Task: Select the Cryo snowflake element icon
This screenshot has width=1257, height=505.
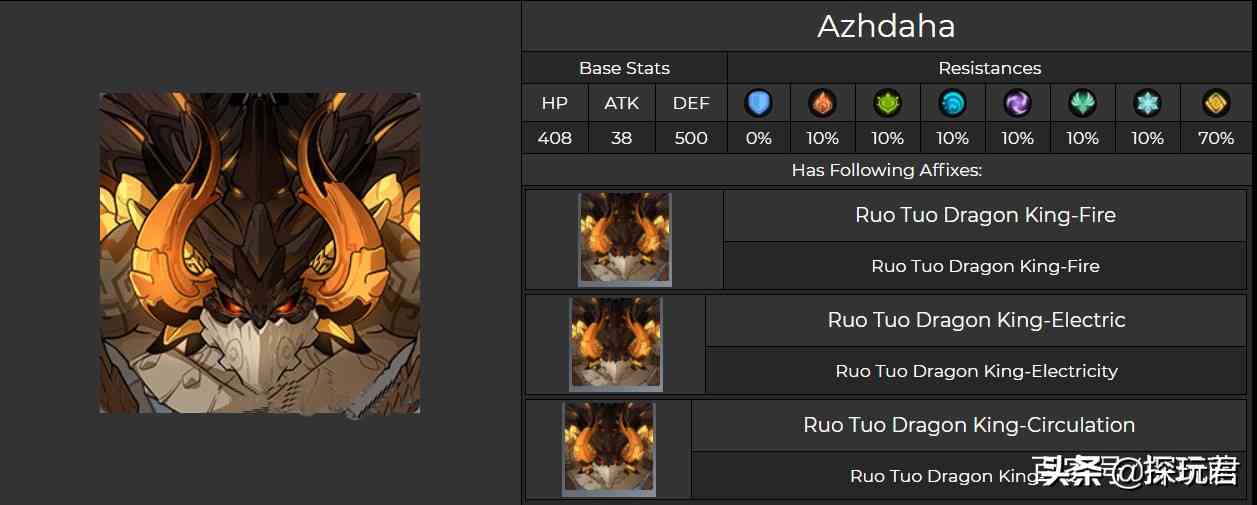Action: [x=1147, y=102]
